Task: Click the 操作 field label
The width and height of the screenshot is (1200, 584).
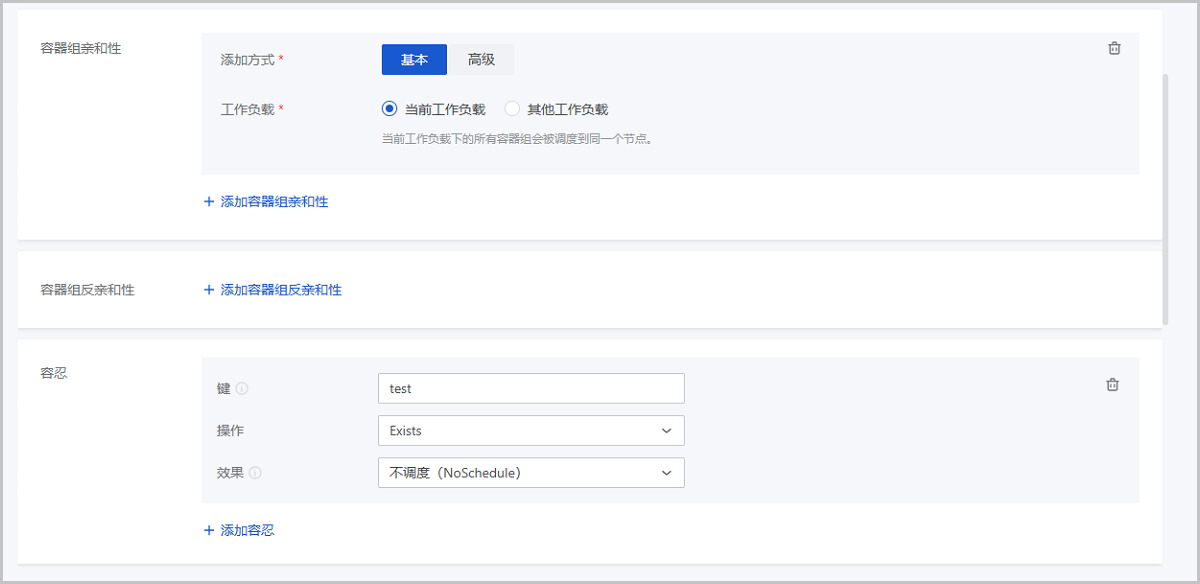Action: click(x=230, y=430)
